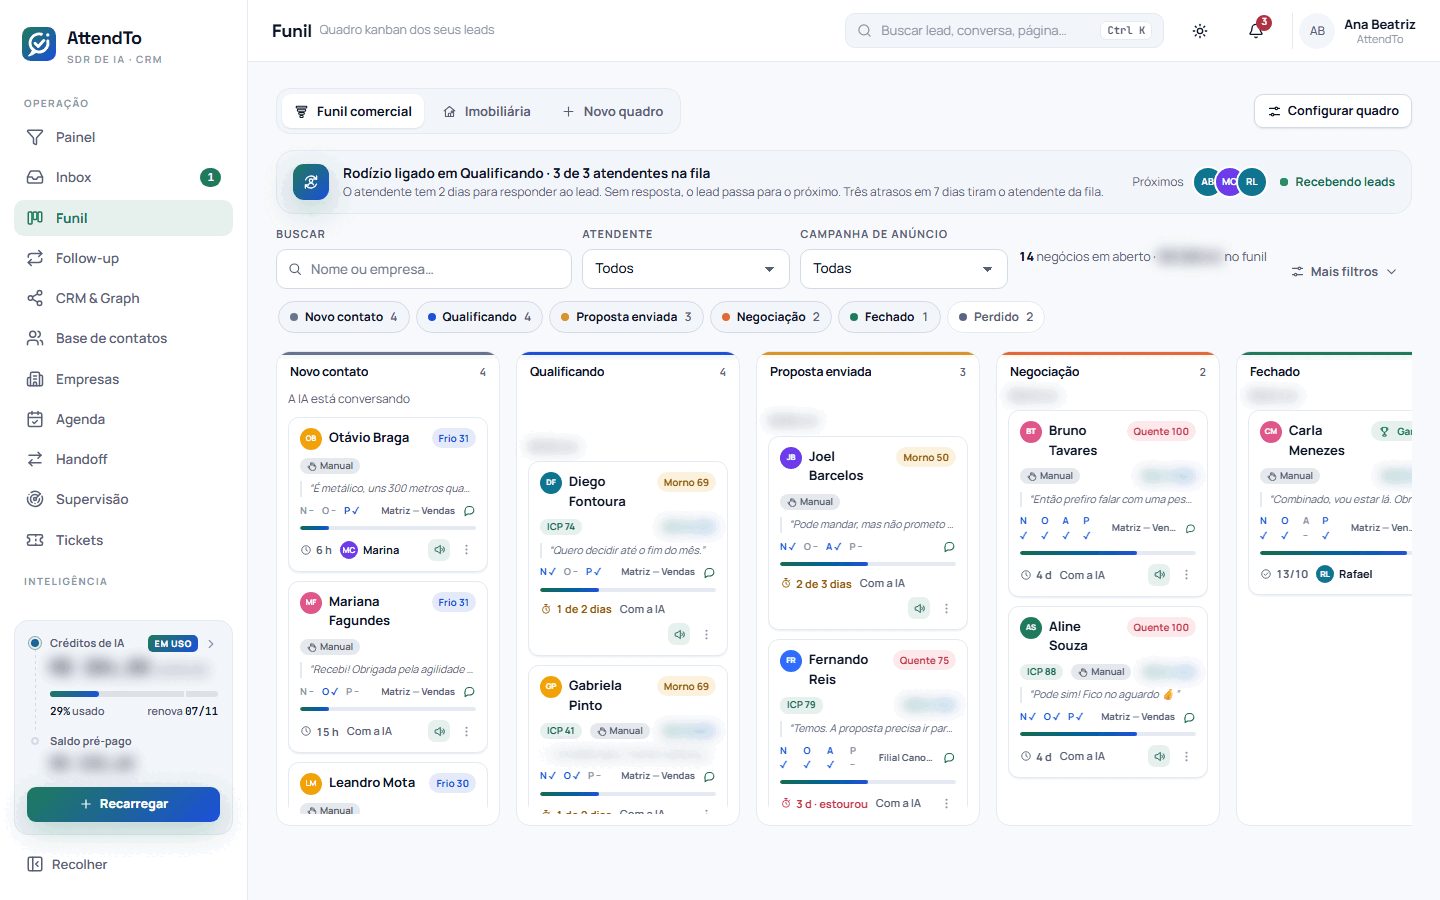Open CRM & Graph in sidebar
The width and height of the screenshot is (1440, 900).
click(123, 298)
